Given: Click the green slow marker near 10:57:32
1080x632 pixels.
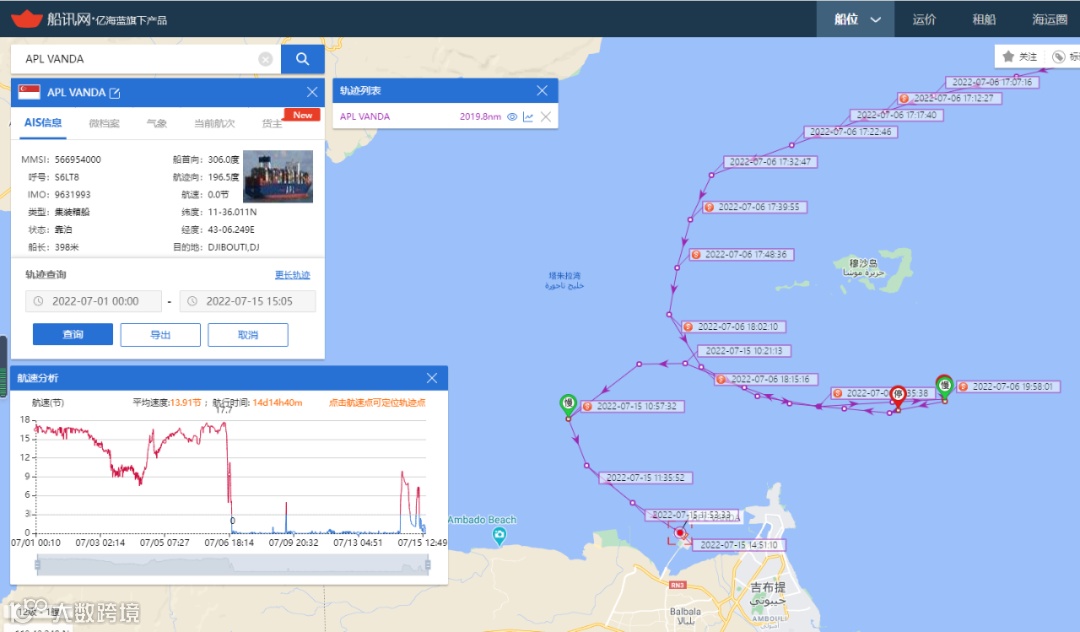Looking at the screenshot, I should point(568,404).
